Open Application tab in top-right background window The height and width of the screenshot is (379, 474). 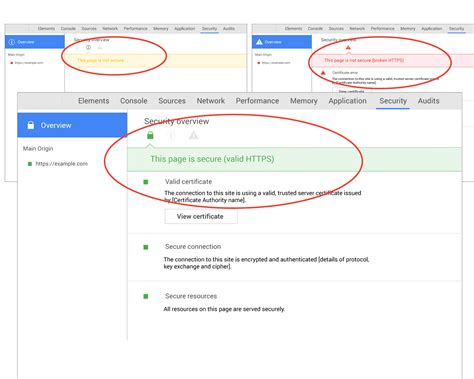(431, 29)
